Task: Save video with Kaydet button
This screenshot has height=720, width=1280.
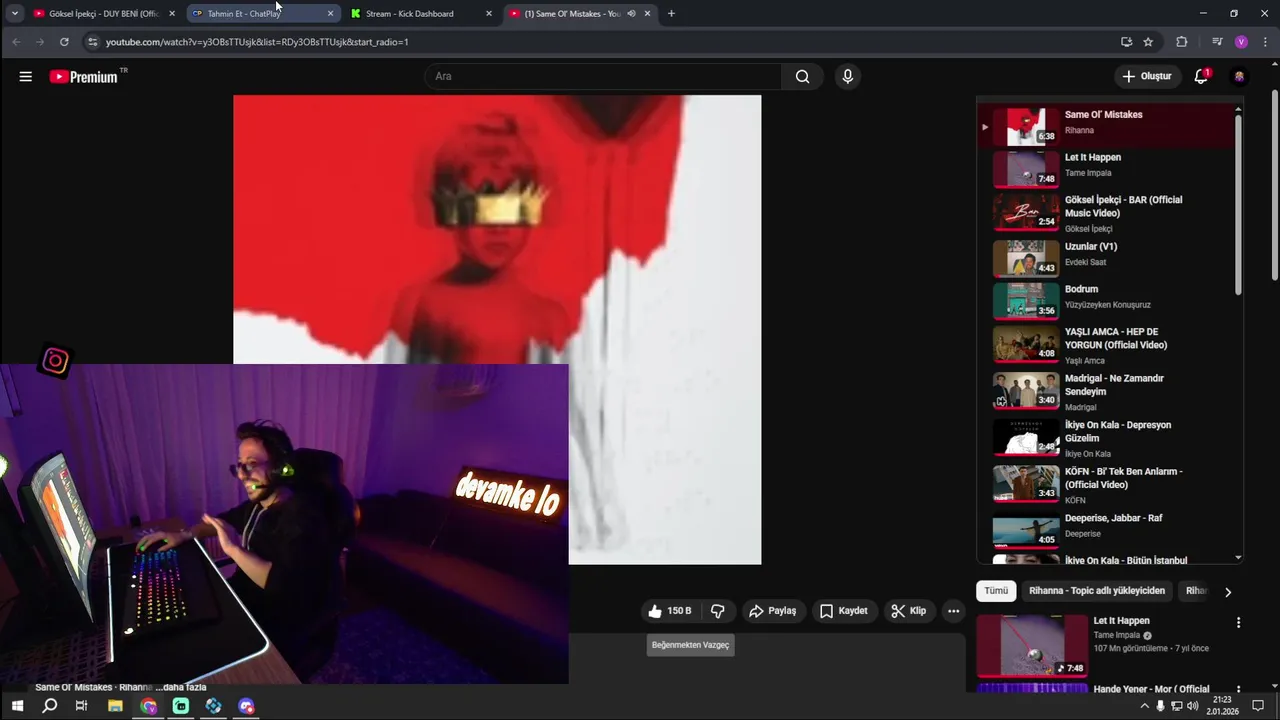Action: (843, 611)
